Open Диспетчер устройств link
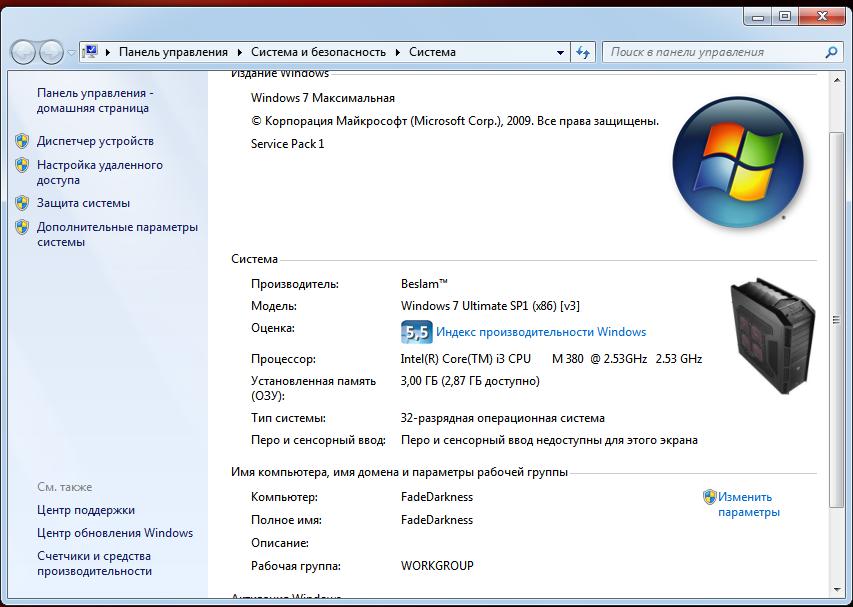The width and height of the screenshot is (853, 607). pos(95,141)
